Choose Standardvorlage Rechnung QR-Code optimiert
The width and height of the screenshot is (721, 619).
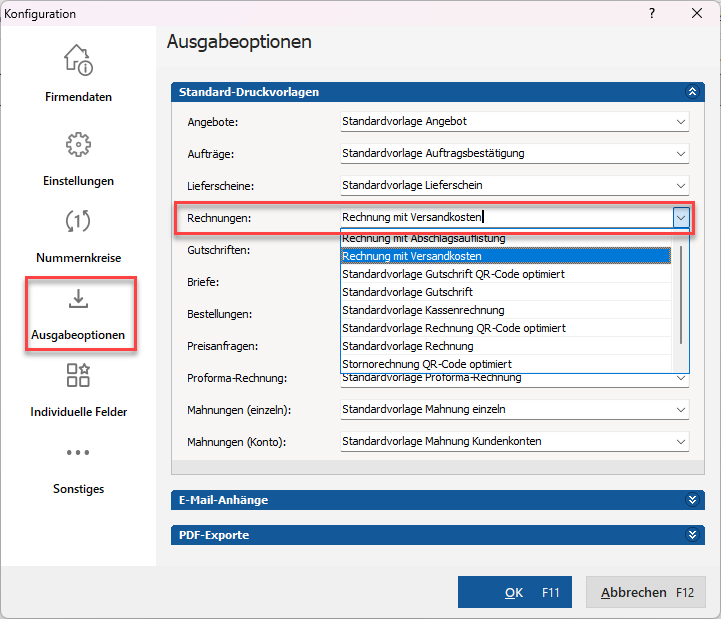506,328
